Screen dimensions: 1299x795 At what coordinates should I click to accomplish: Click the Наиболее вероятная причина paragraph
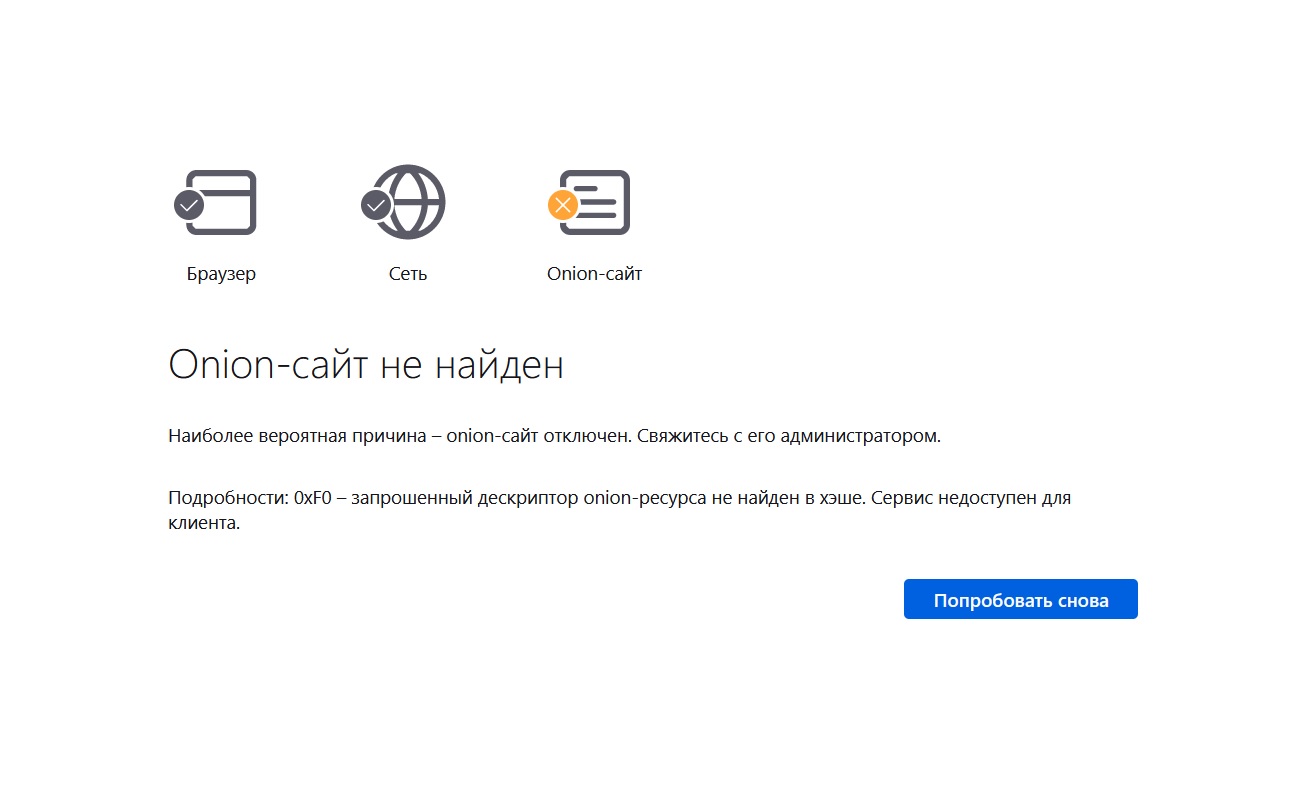[554, 437]
